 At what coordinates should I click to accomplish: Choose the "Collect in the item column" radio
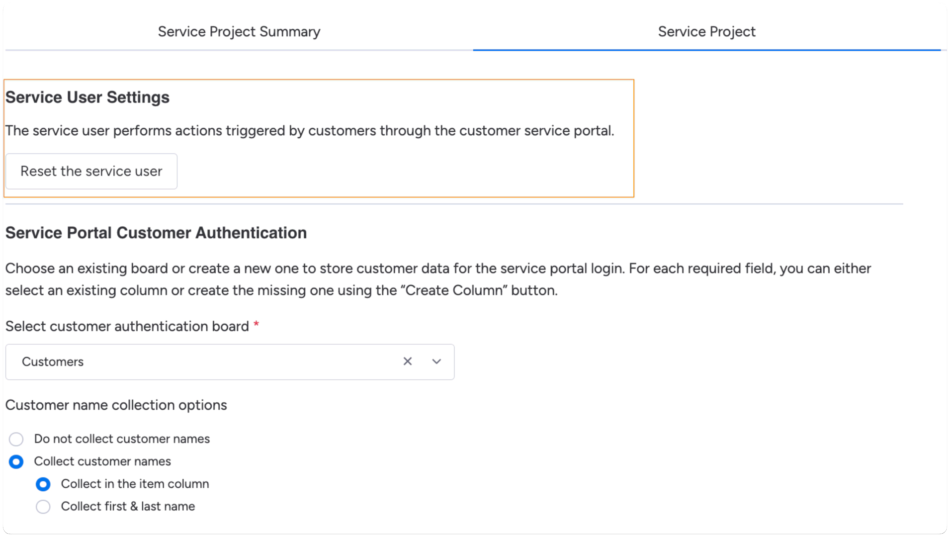[x=43, y=484]
